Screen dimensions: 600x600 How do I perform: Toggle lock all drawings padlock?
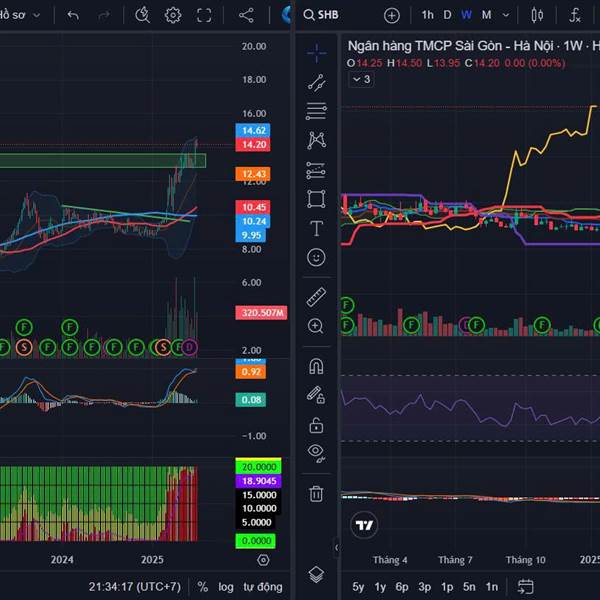(x=316, y=425)
